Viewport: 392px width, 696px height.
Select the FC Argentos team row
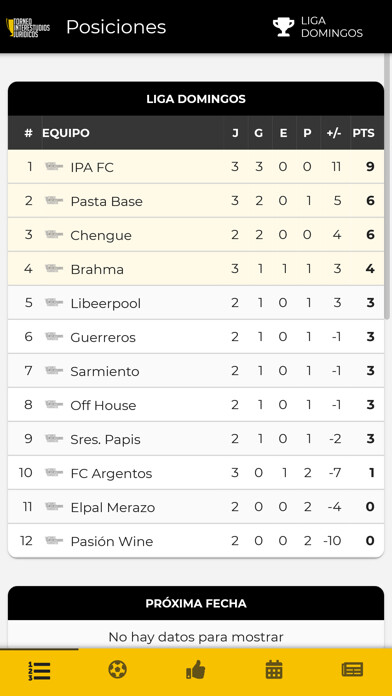196,473
